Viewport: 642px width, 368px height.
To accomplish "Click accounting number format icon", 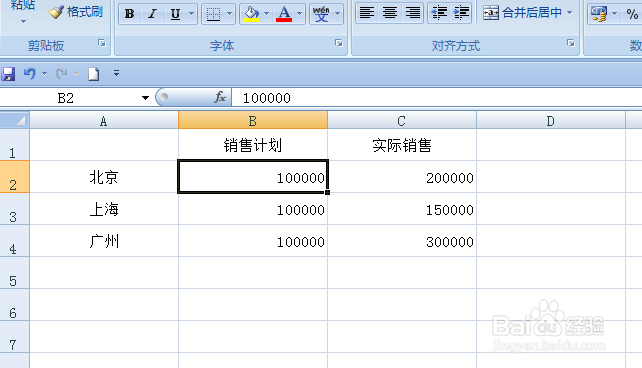I will point(599,14).
